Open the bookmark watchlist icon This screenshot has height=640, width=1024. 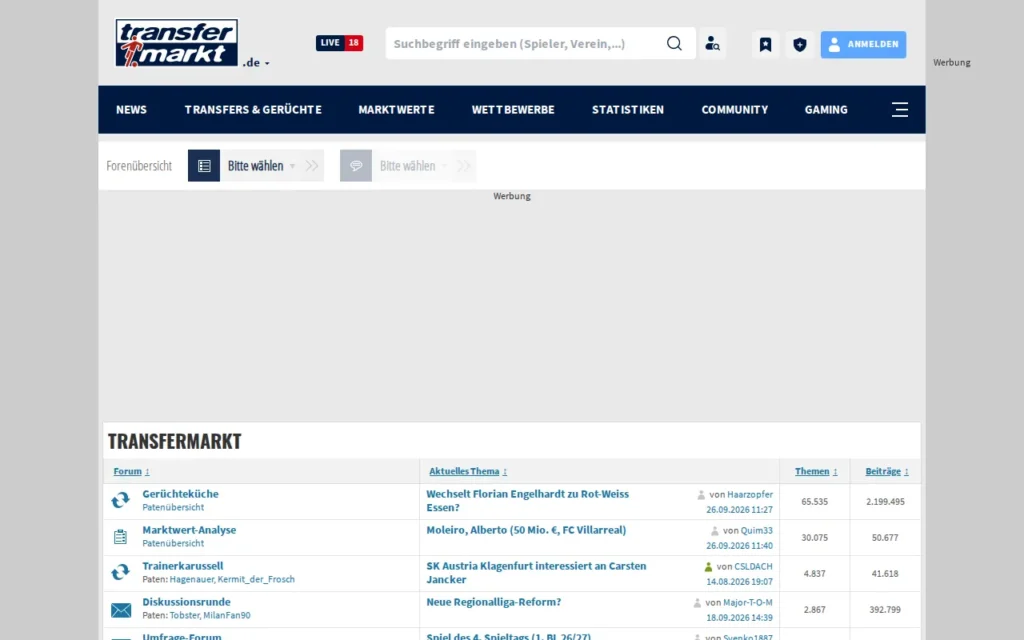pos(765,44)
